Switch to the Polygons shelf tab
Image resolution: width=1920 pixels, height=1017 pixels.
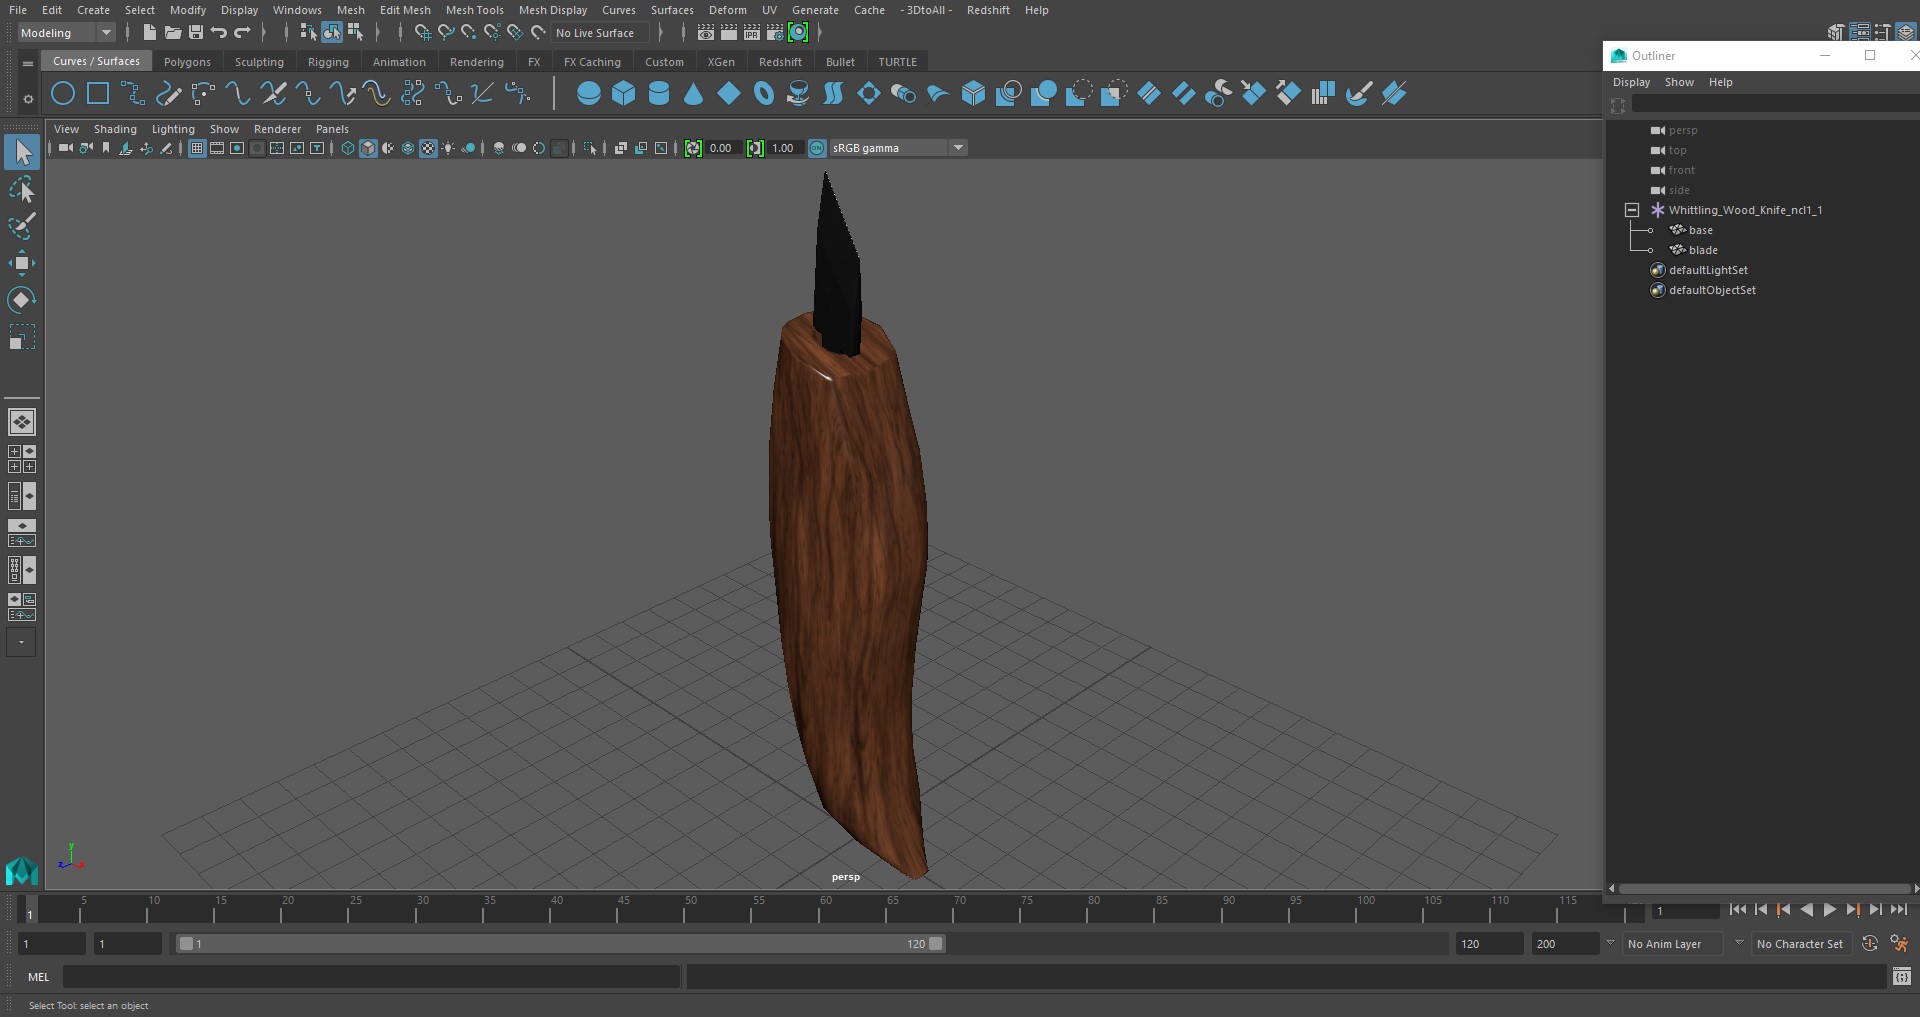[x=187, y=62]
